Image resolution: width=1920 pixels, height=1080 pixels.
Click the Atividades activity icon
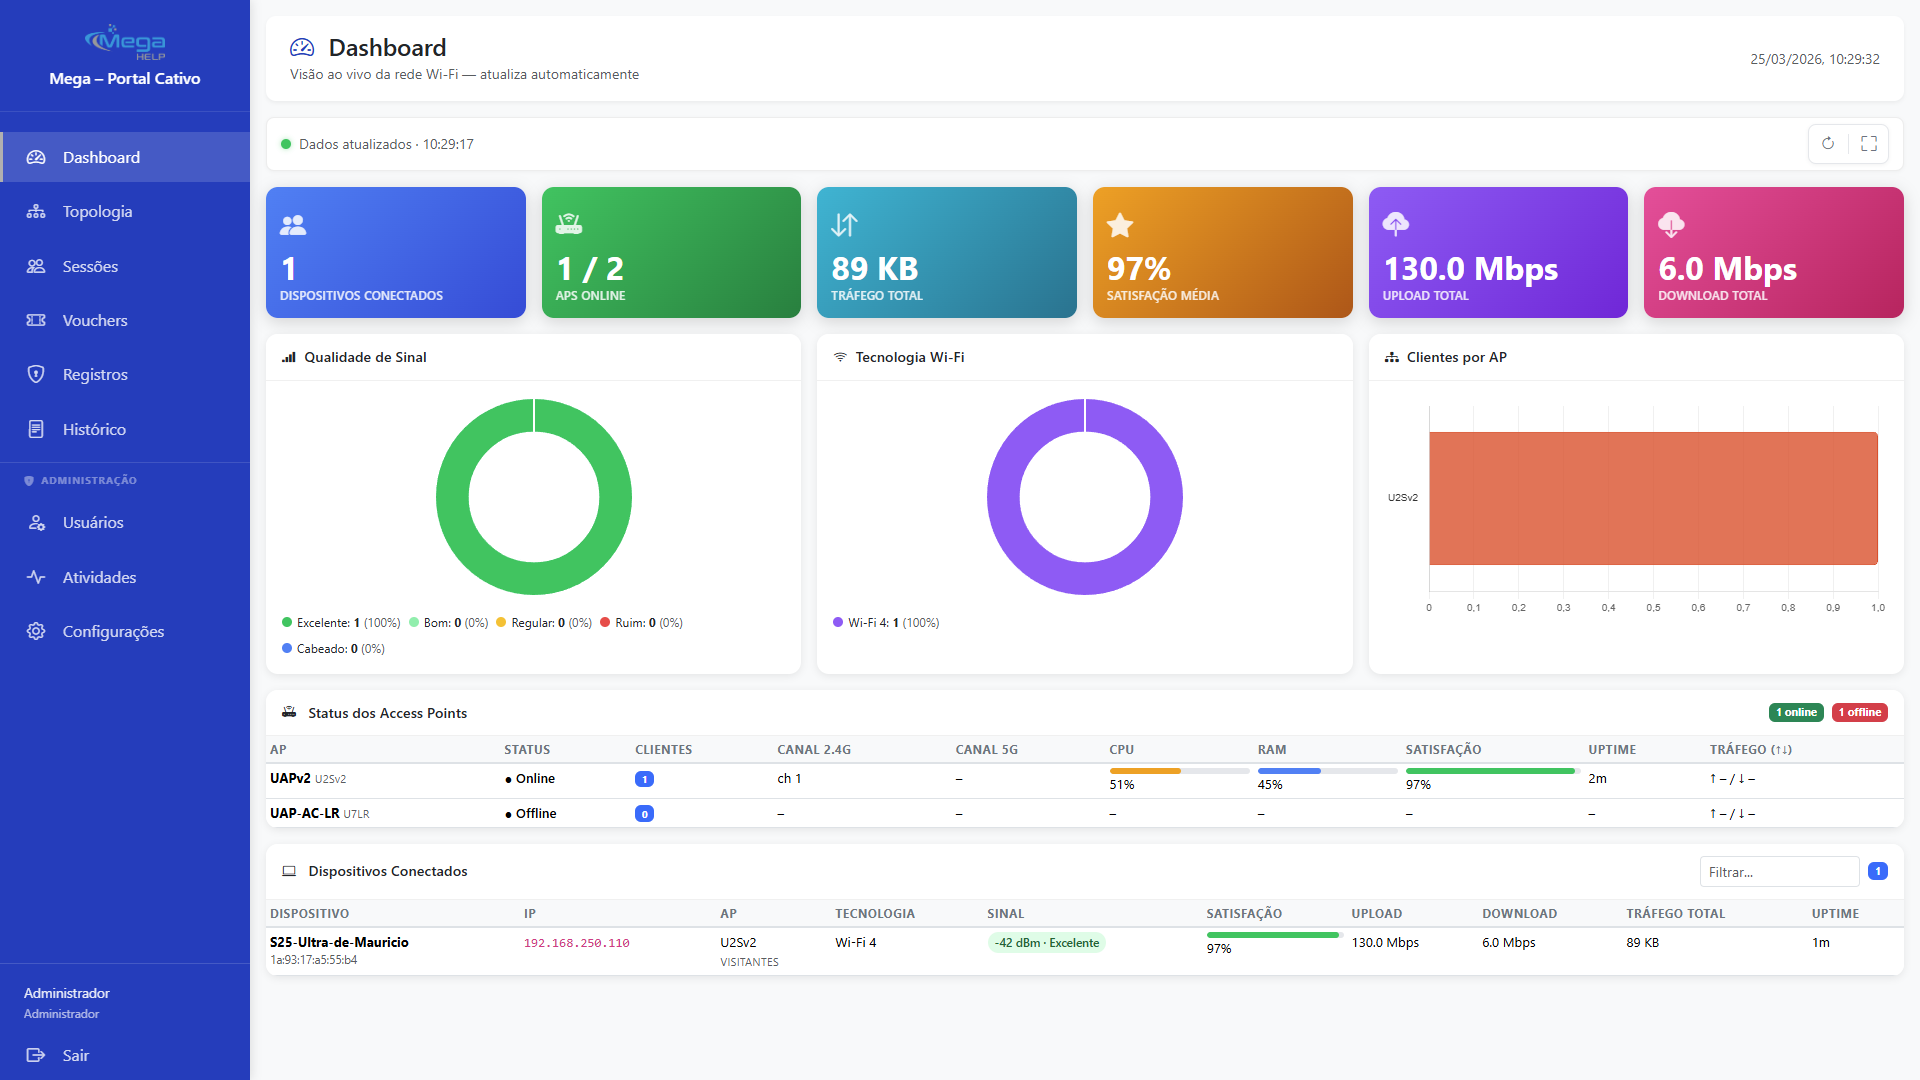coord(36,577)
